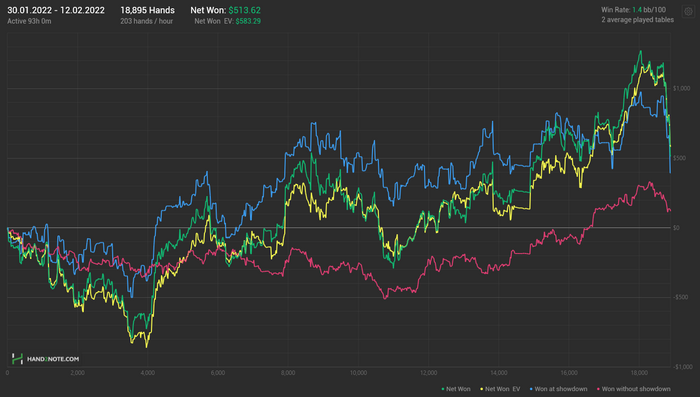Toggle the Net Won EV series label

coord(503,389)
